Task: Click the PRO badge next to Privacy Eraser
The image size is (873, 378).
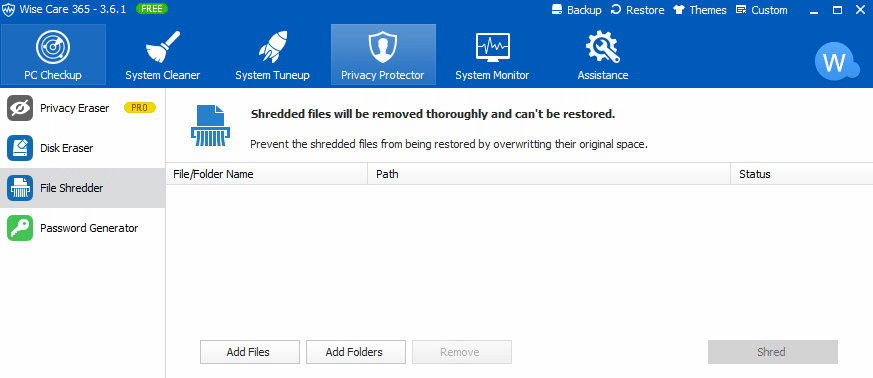Action: coord(140,108)
